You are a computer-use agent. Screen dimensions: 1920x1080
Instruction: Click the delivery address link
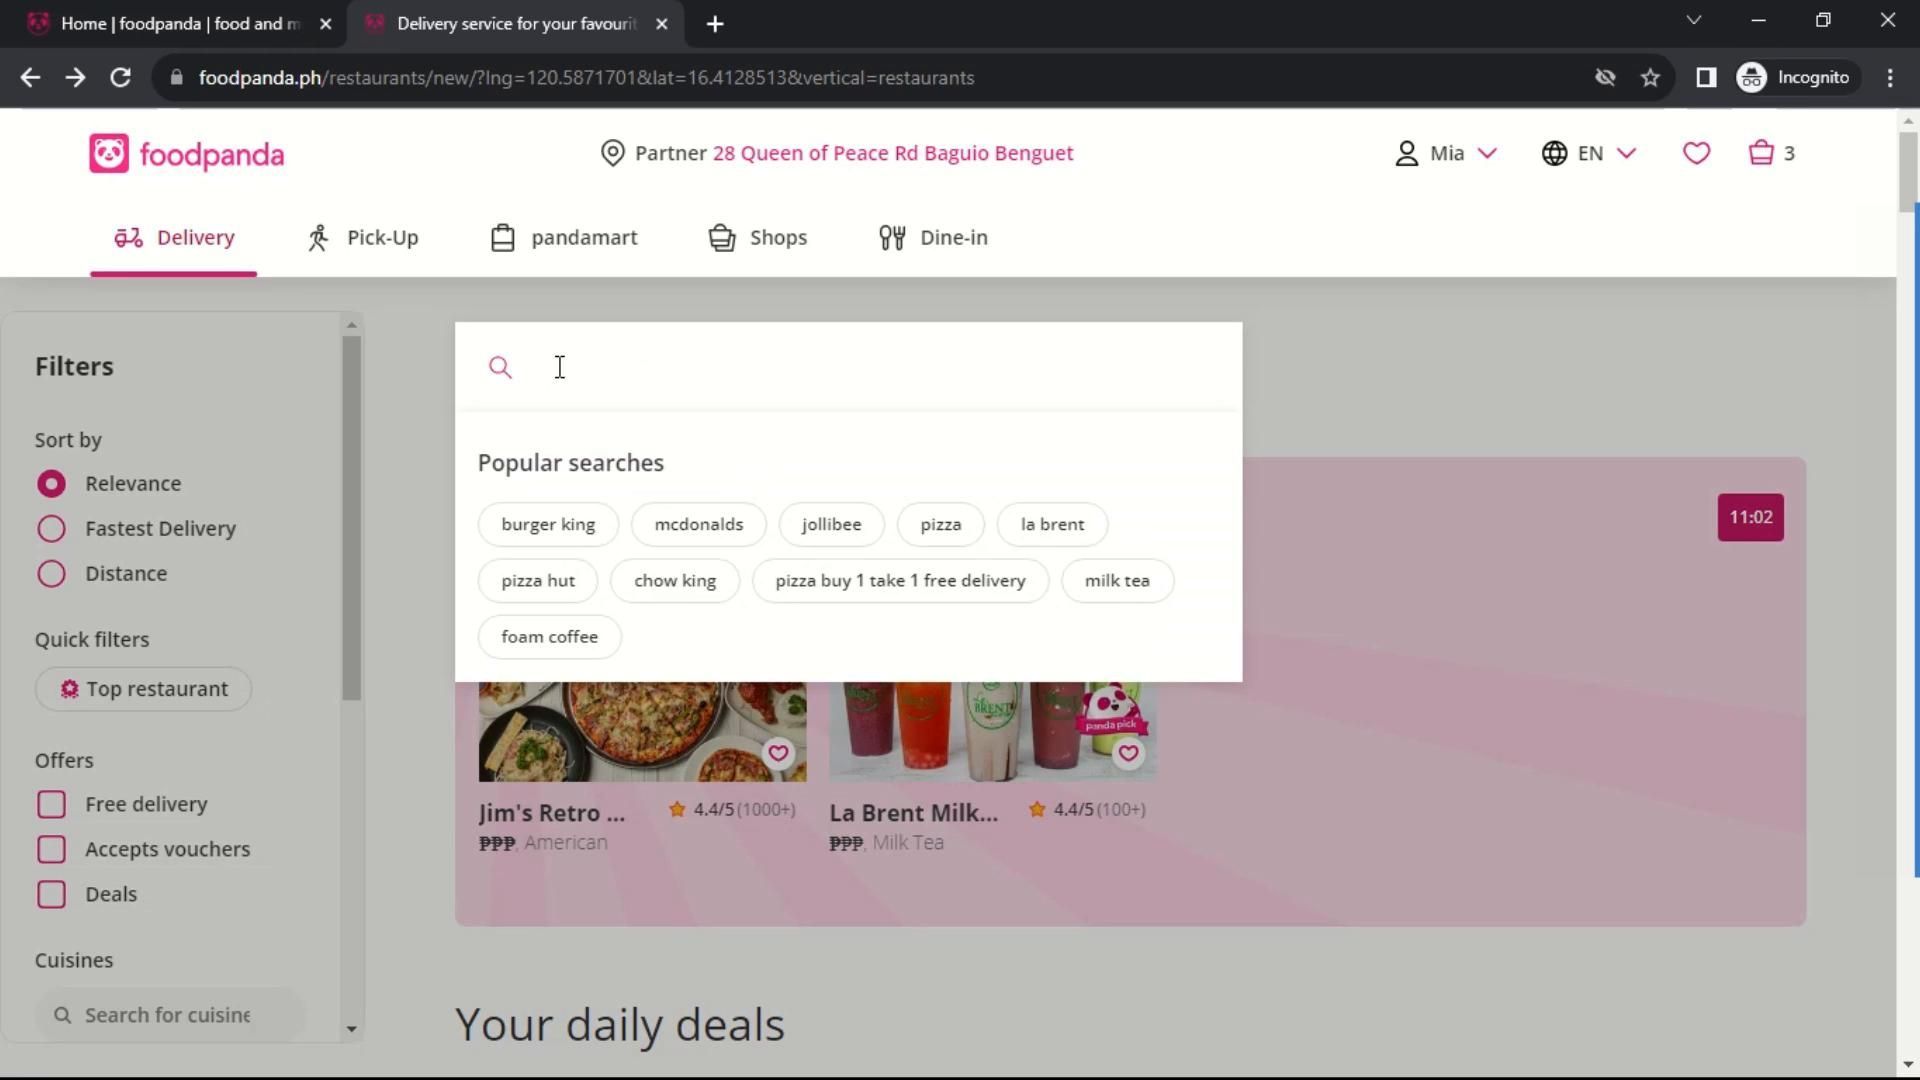(x=892, y=153)
